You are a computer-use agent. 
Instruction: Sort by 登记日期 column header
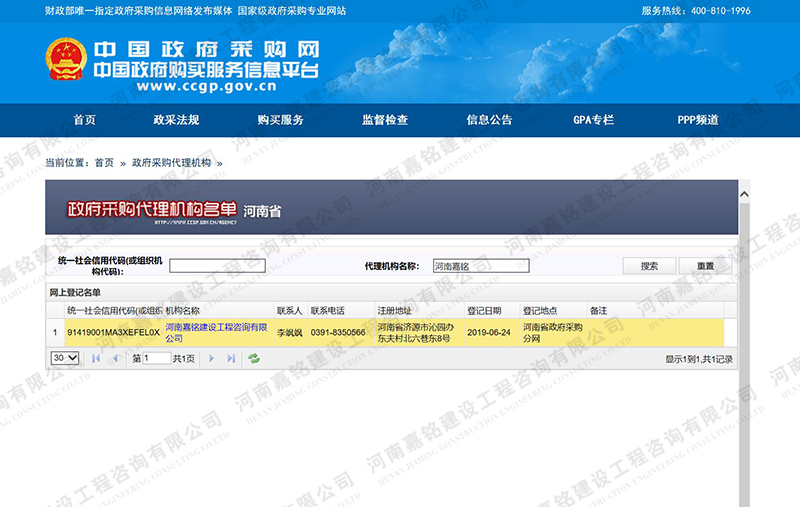[492, 311]
